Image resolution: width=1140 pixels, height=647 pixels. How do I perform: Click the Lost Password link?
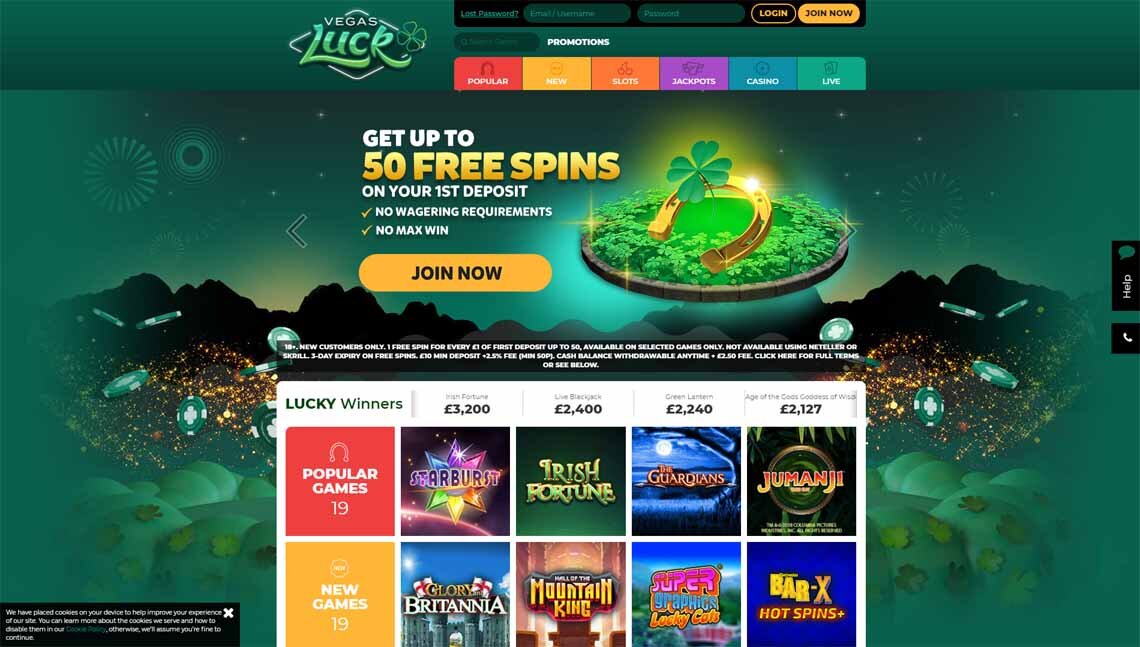click(489, 13)
